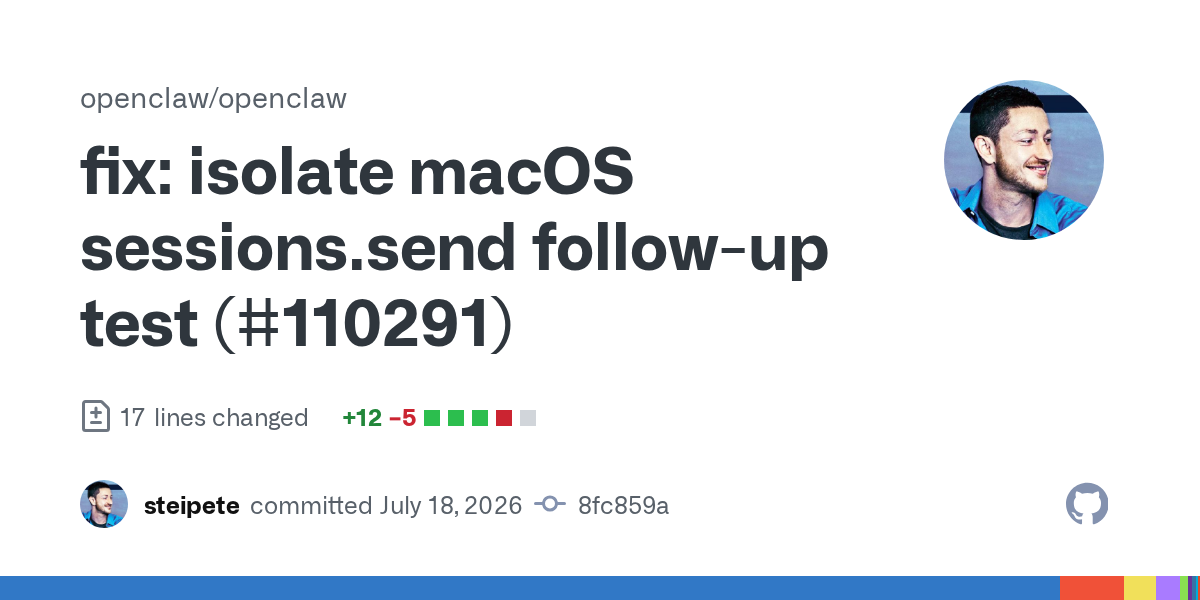This screenshot has height=600, width=1200.
Task: Click the −5 deletions count
Action: click(x=402, y=417)
